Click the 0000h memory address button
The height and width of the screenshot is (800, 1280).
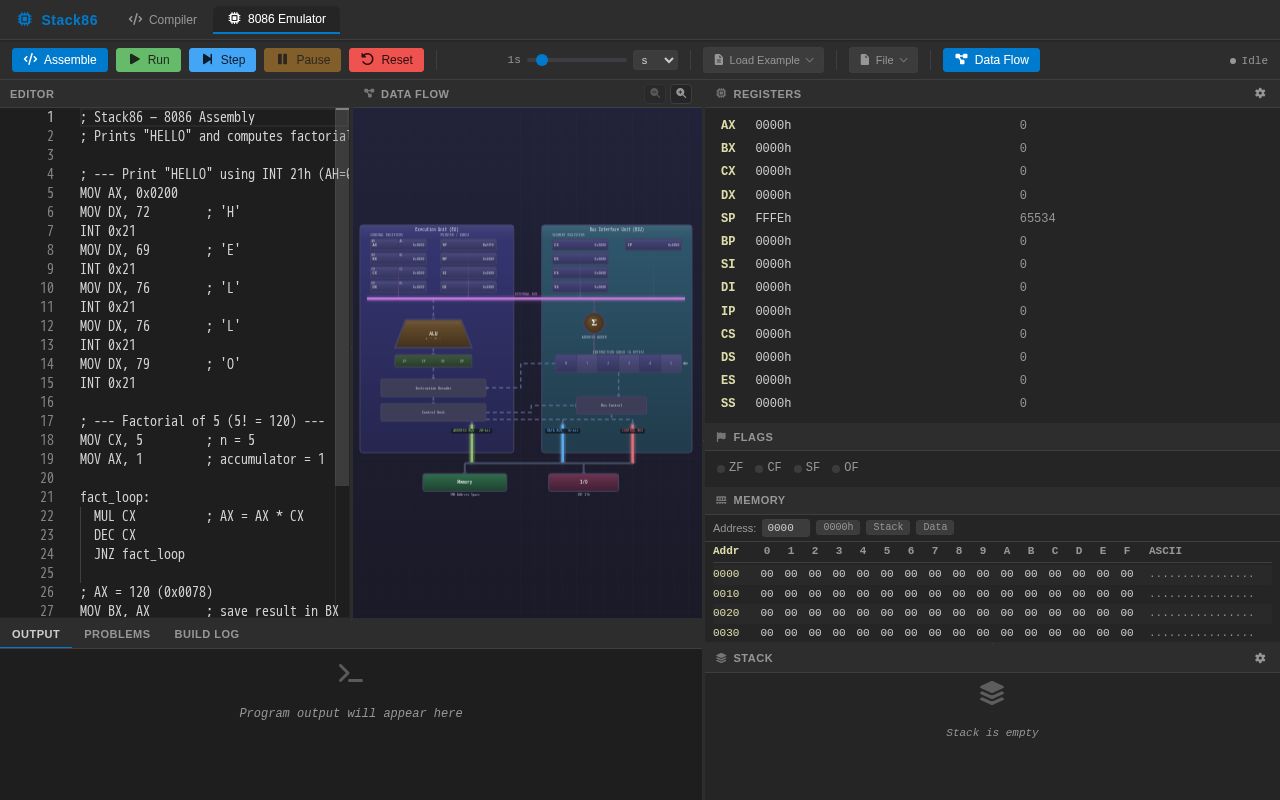tap(838, 527)
